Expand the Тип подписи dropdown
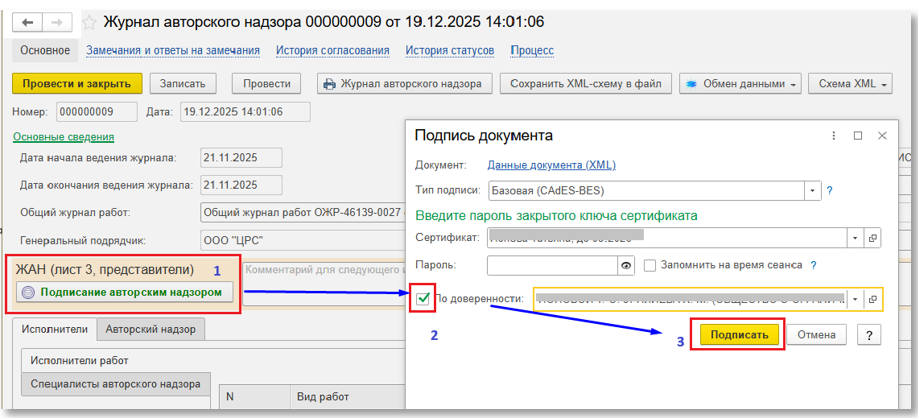Image resolution: width=918 pixels, height=418 pixels. coord(814,190)
